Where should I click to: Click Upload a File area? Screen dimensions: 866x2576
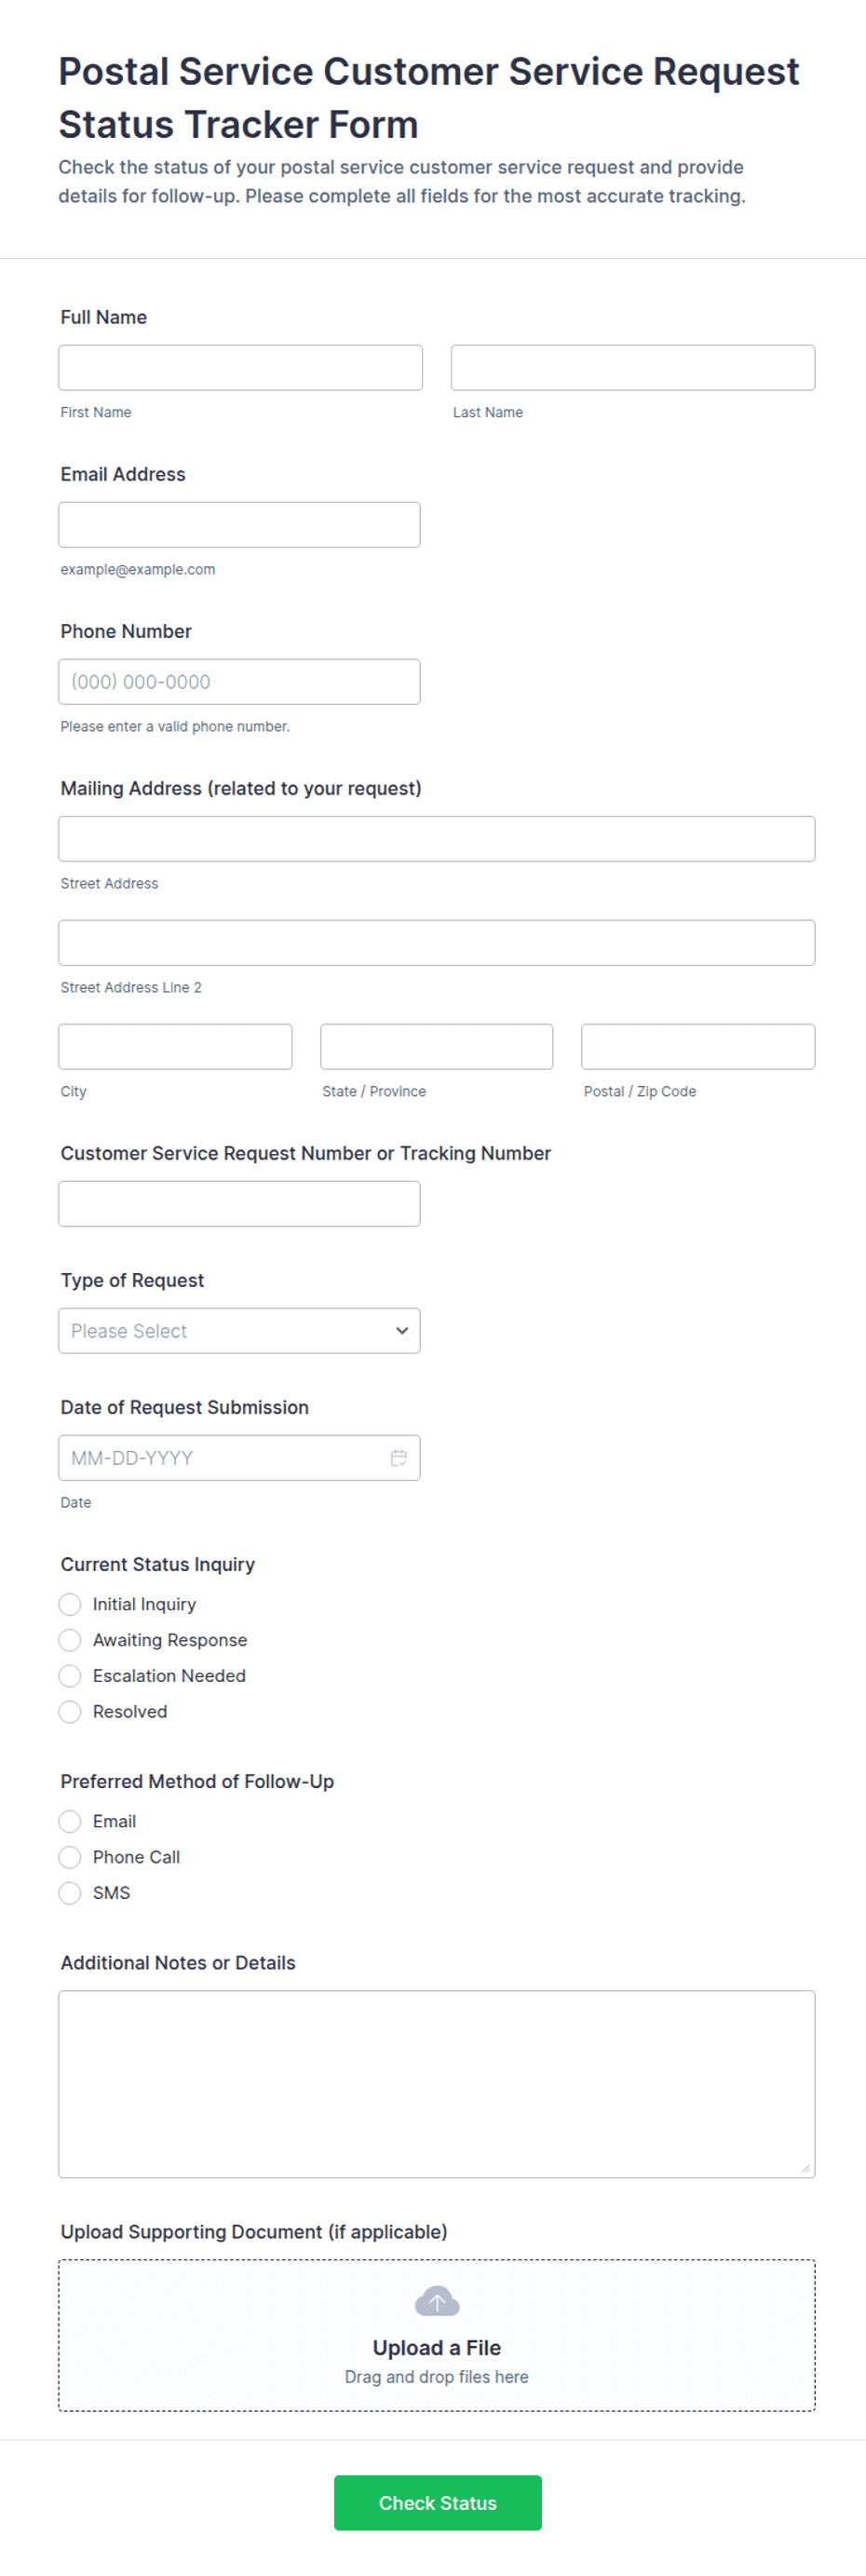click(437, 2336)
